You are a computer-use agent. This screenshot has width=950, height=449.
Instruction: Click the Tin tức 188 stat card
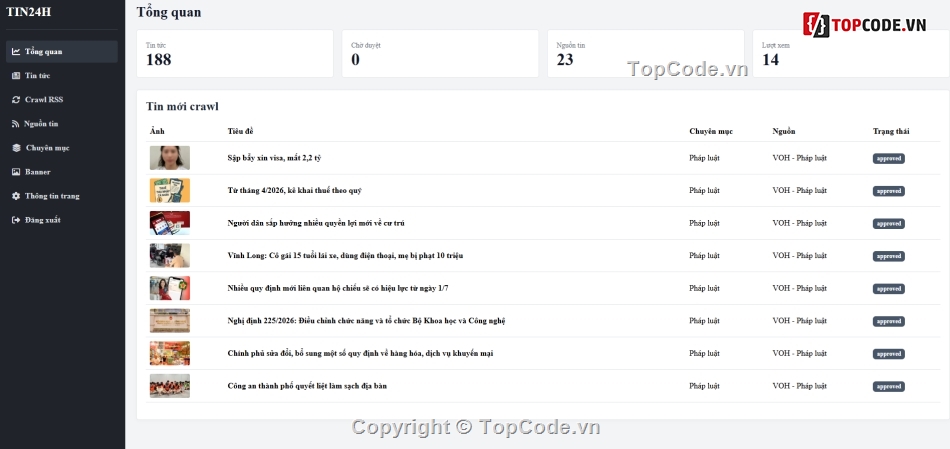[x=235, y=53]
